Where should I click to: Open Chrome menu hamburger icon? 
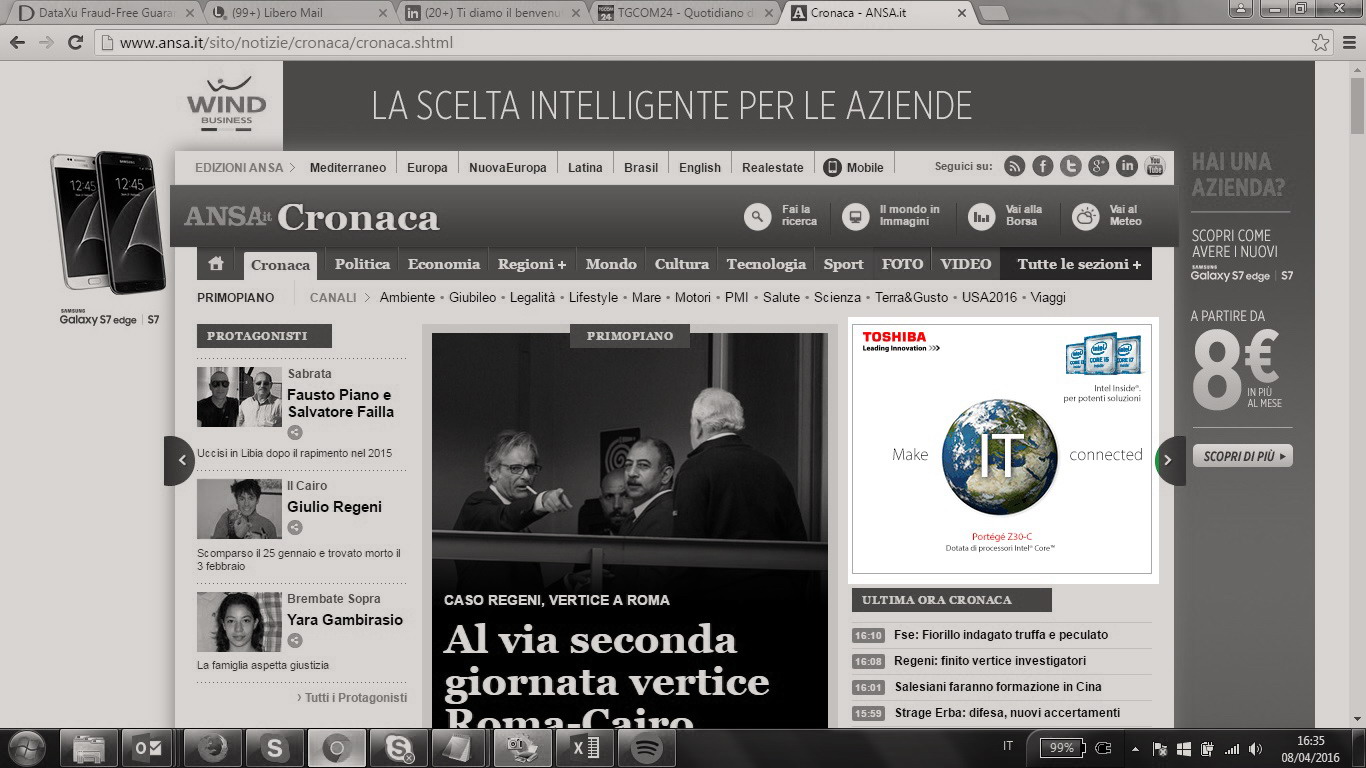coord(1348,43)
